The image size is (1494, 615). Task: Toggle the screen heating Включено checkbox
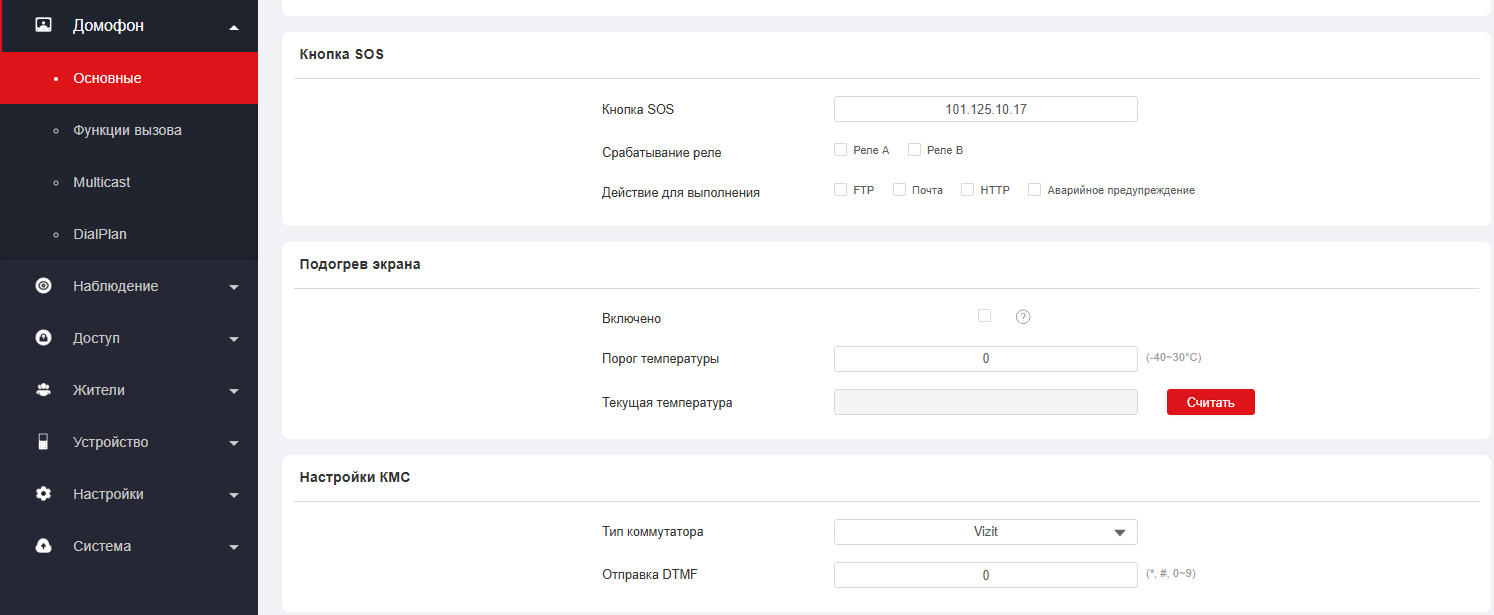984,316
